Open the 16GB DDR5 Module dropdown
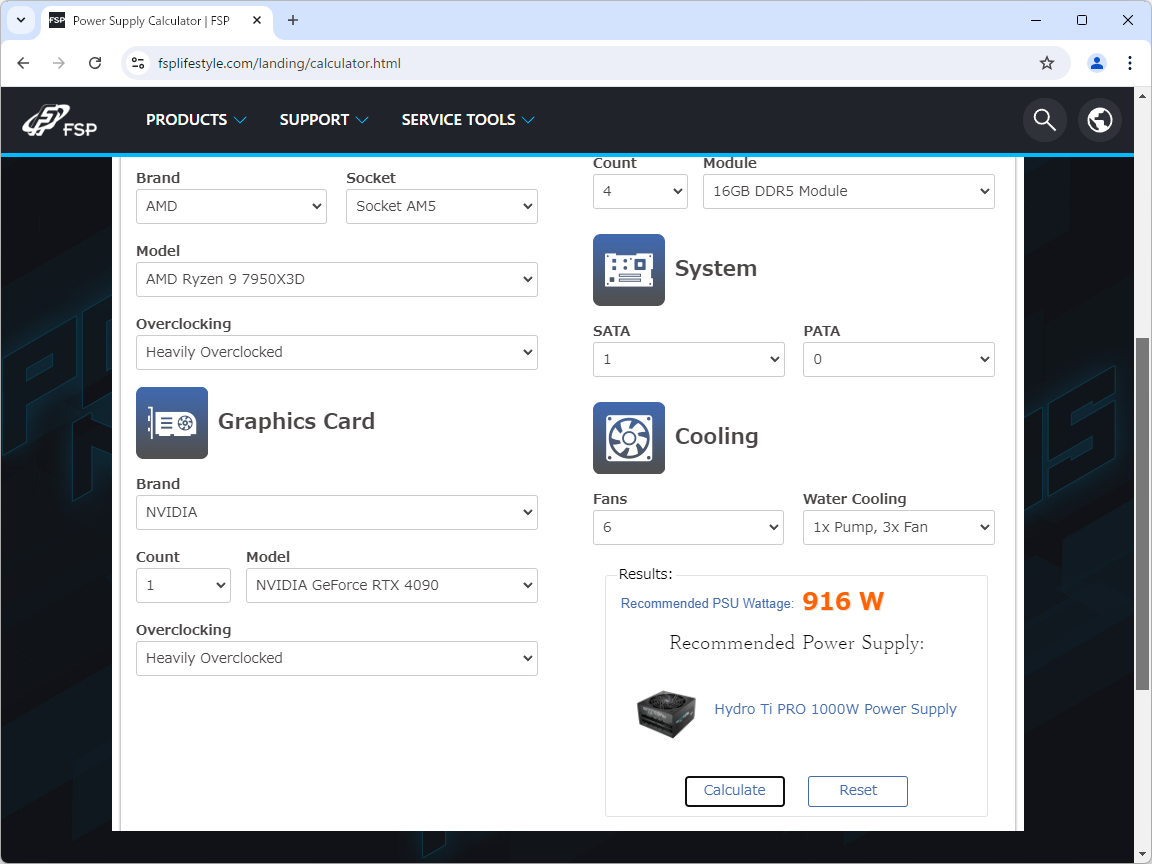 [849, 191]
